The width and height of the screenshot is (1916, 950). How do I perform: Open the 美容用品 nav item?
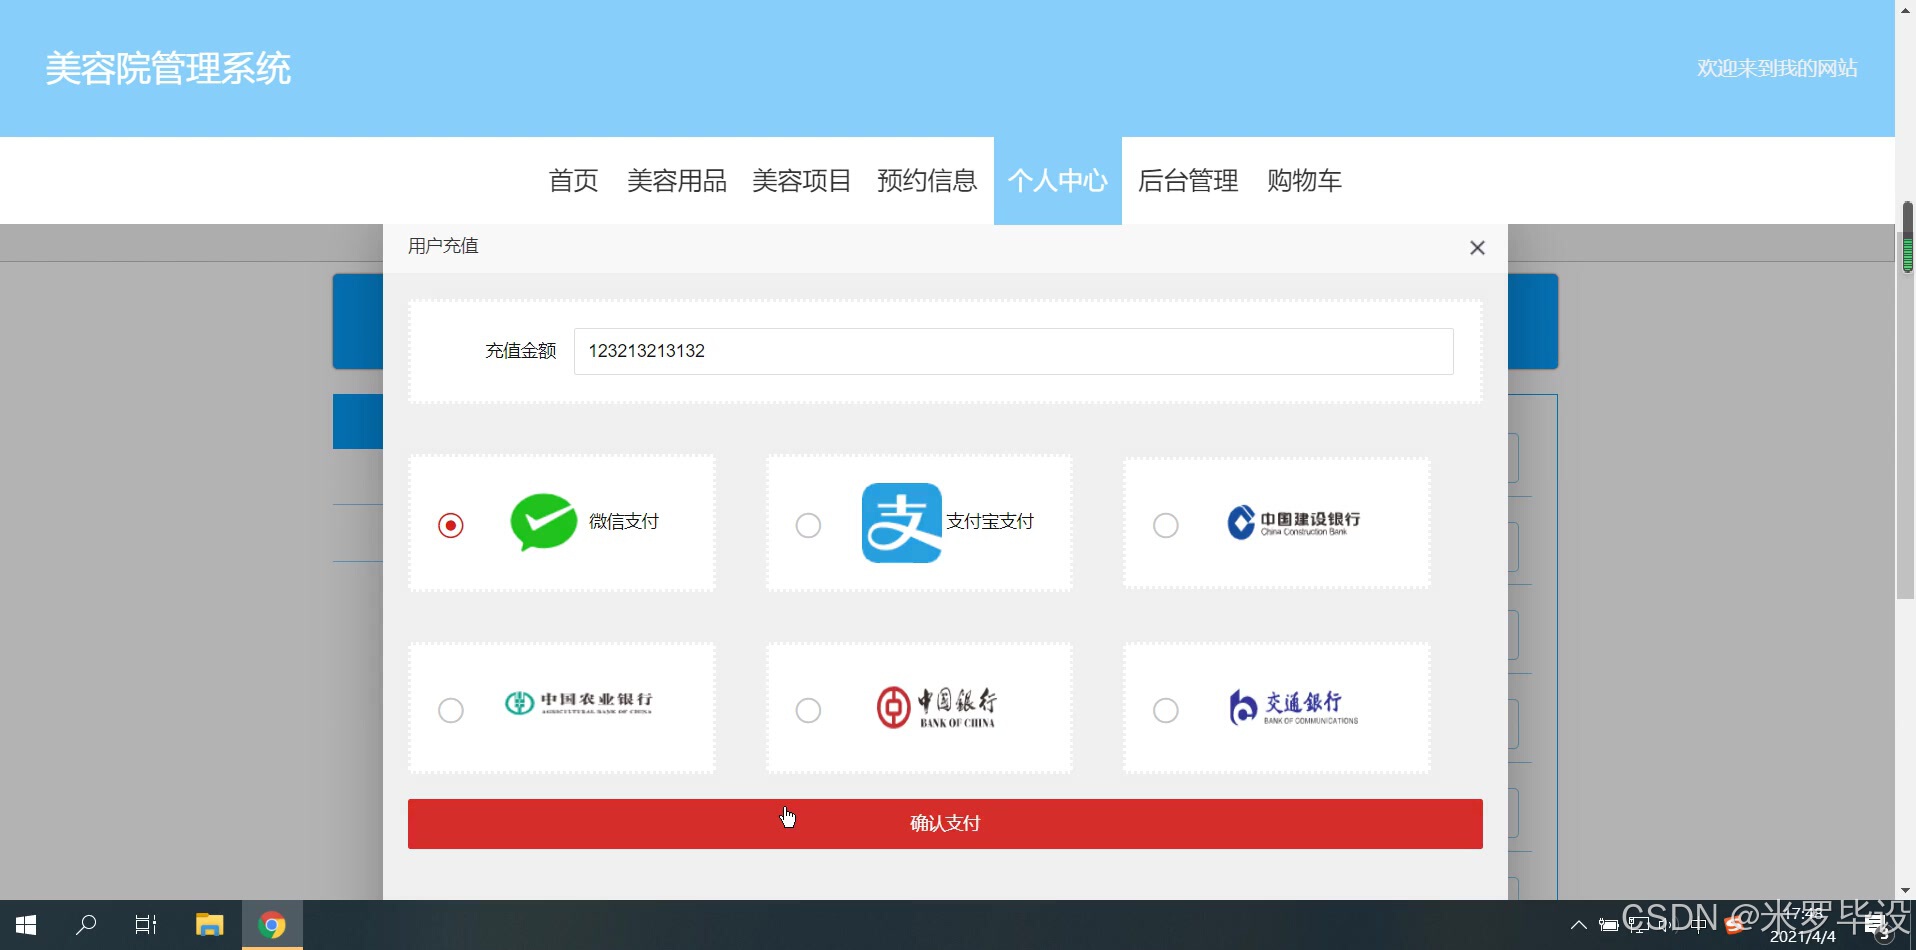(677, 181)
